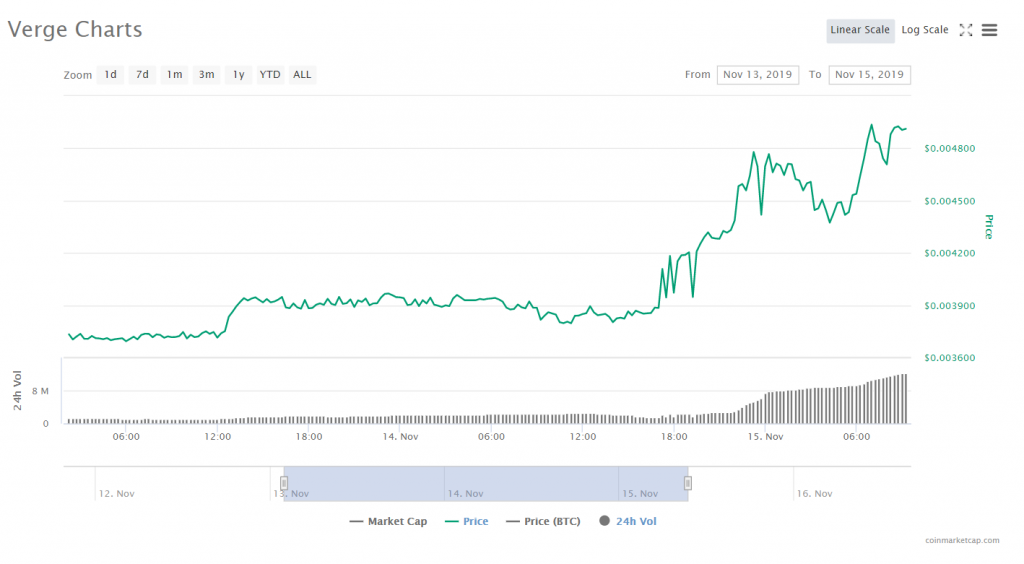Select the 1m zoom range

175,75
